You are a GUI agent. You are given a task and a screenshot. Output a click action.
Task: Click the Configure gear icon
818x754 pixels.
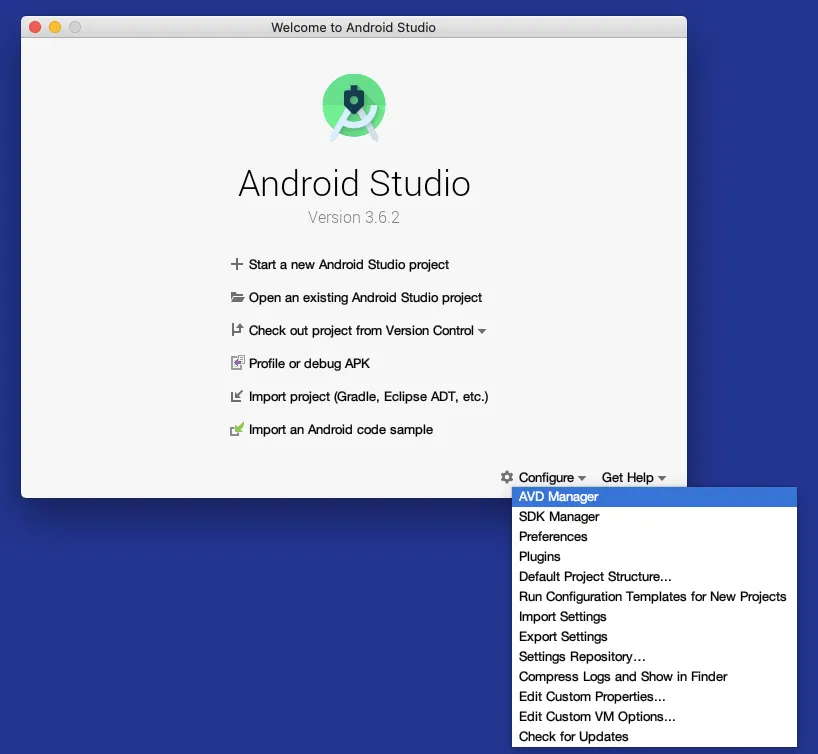coord(507,477)
